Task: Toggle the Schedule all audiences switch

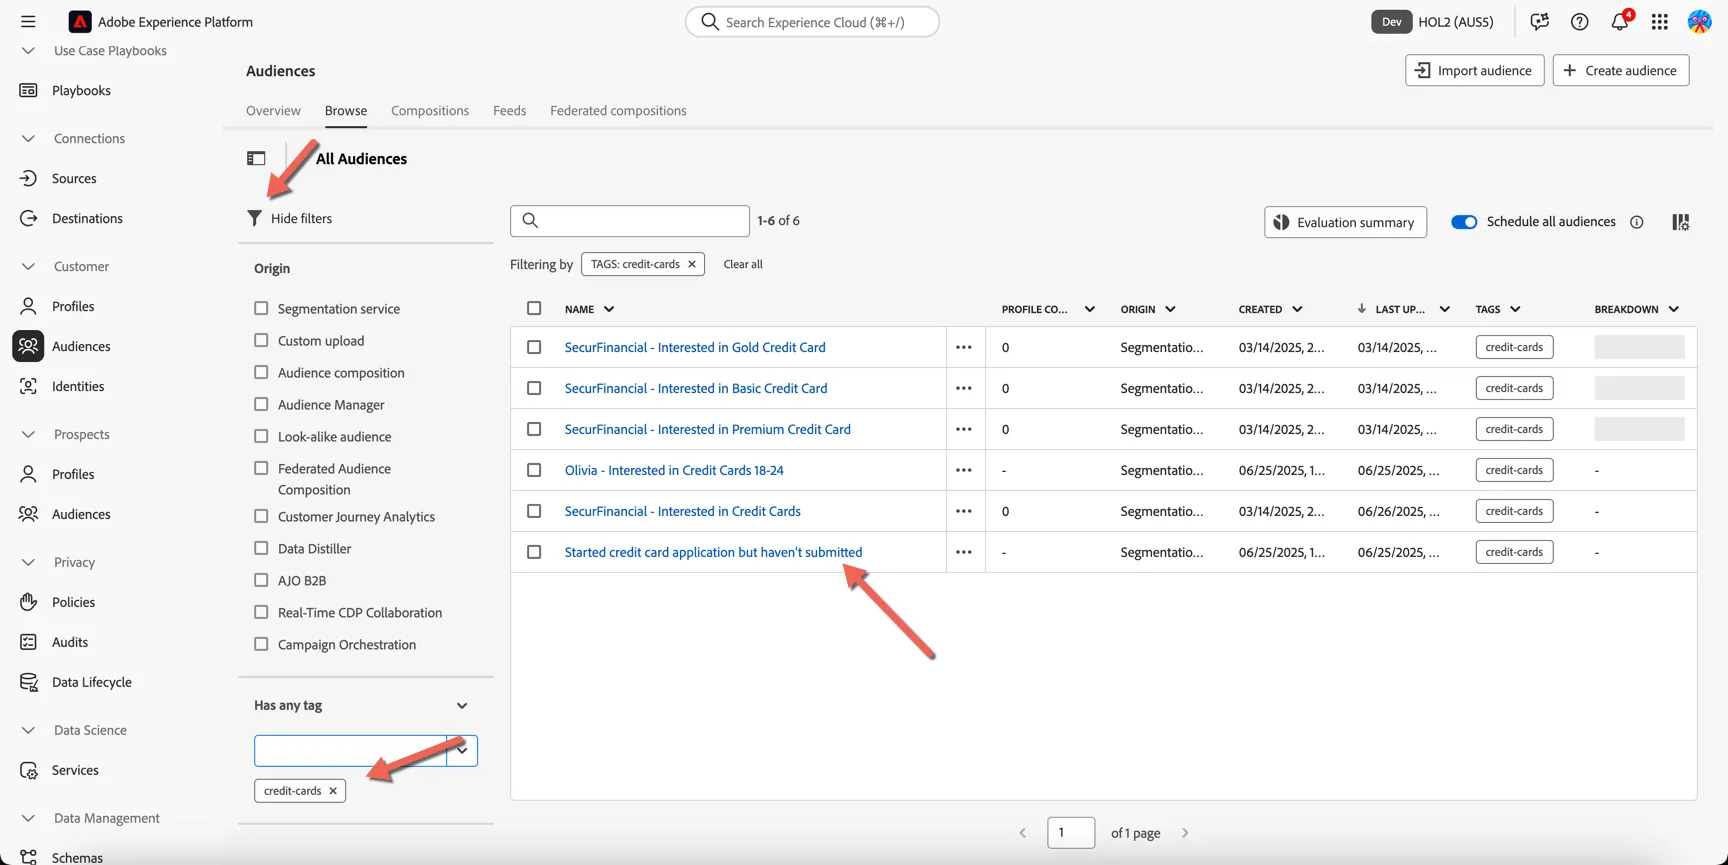Action: tap(1464, 222)
